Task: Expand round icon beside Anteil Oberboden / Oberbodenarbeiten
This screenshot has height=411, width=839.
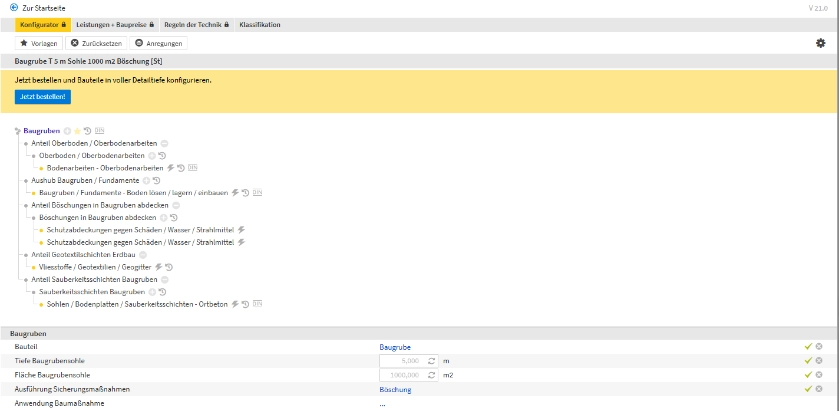Action: tap(164, 143)
